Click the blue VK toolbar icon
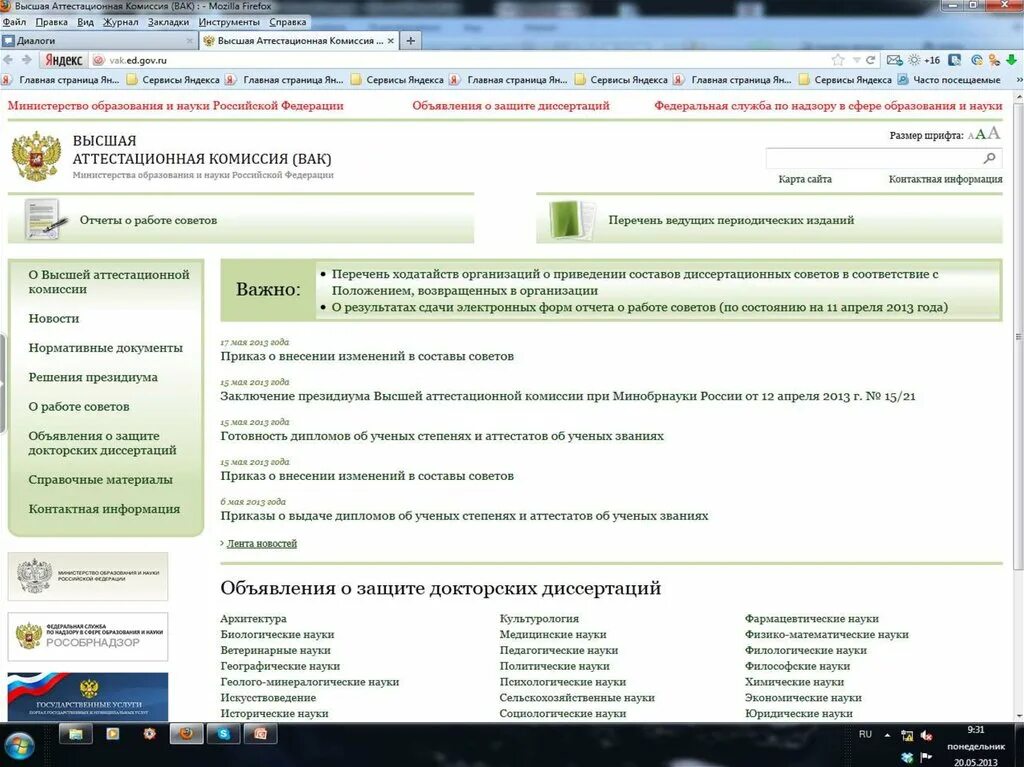Viewport: 1024px width, 767px height. [x=954, y=60]
